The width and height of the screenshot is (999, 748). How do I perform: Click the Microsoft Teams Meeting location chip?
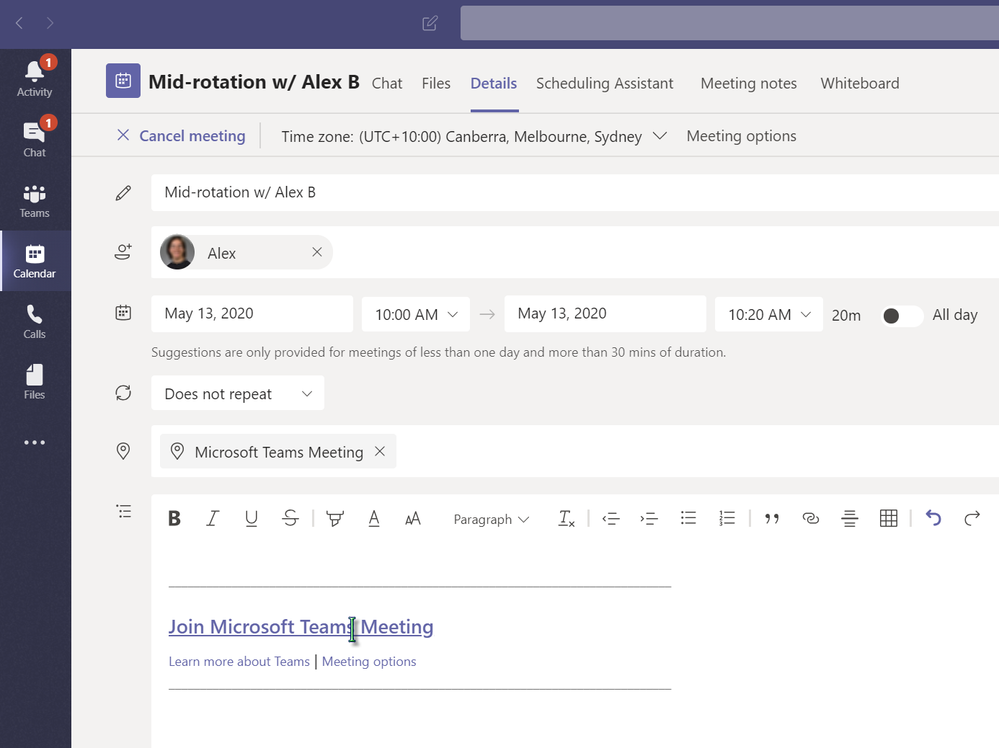click(x=278, y=452)
